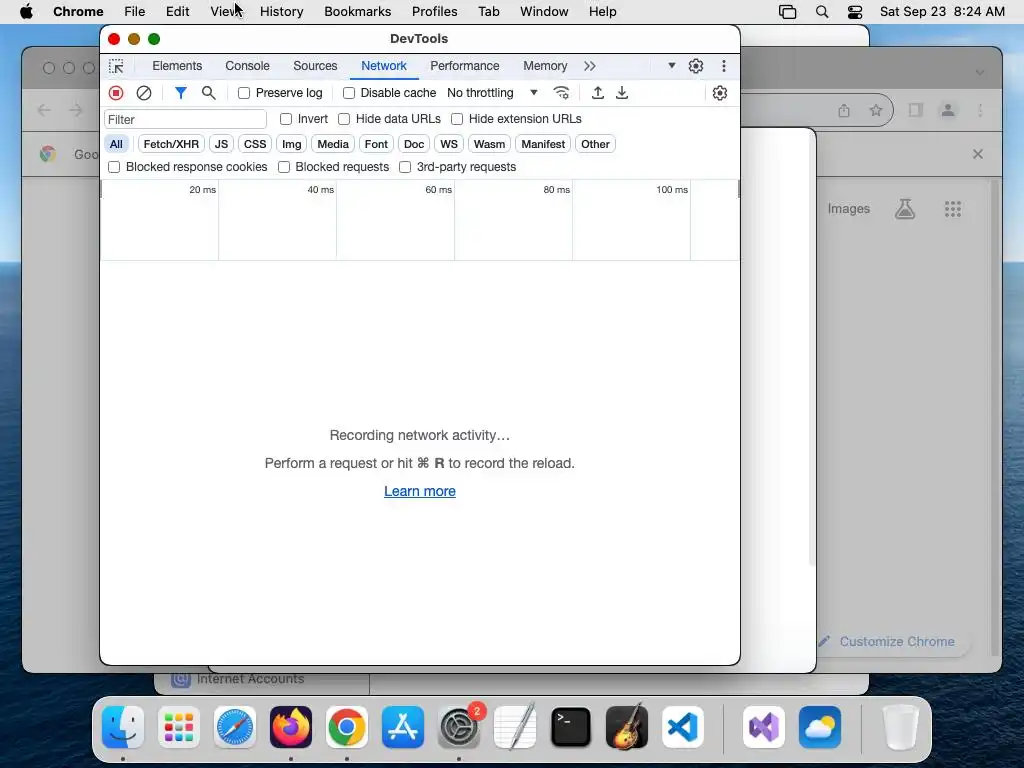
Task: Click the network Filter text field
Action: click(x=185, y=120)
